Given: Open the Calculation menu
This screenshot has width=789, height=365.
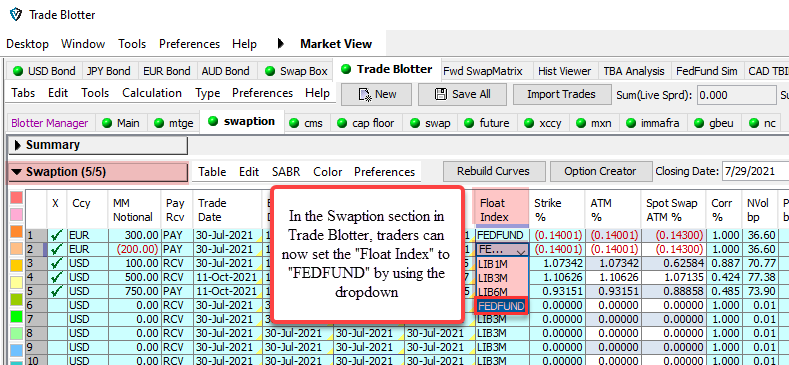Looking at the screenshot, I should point(152,93).
